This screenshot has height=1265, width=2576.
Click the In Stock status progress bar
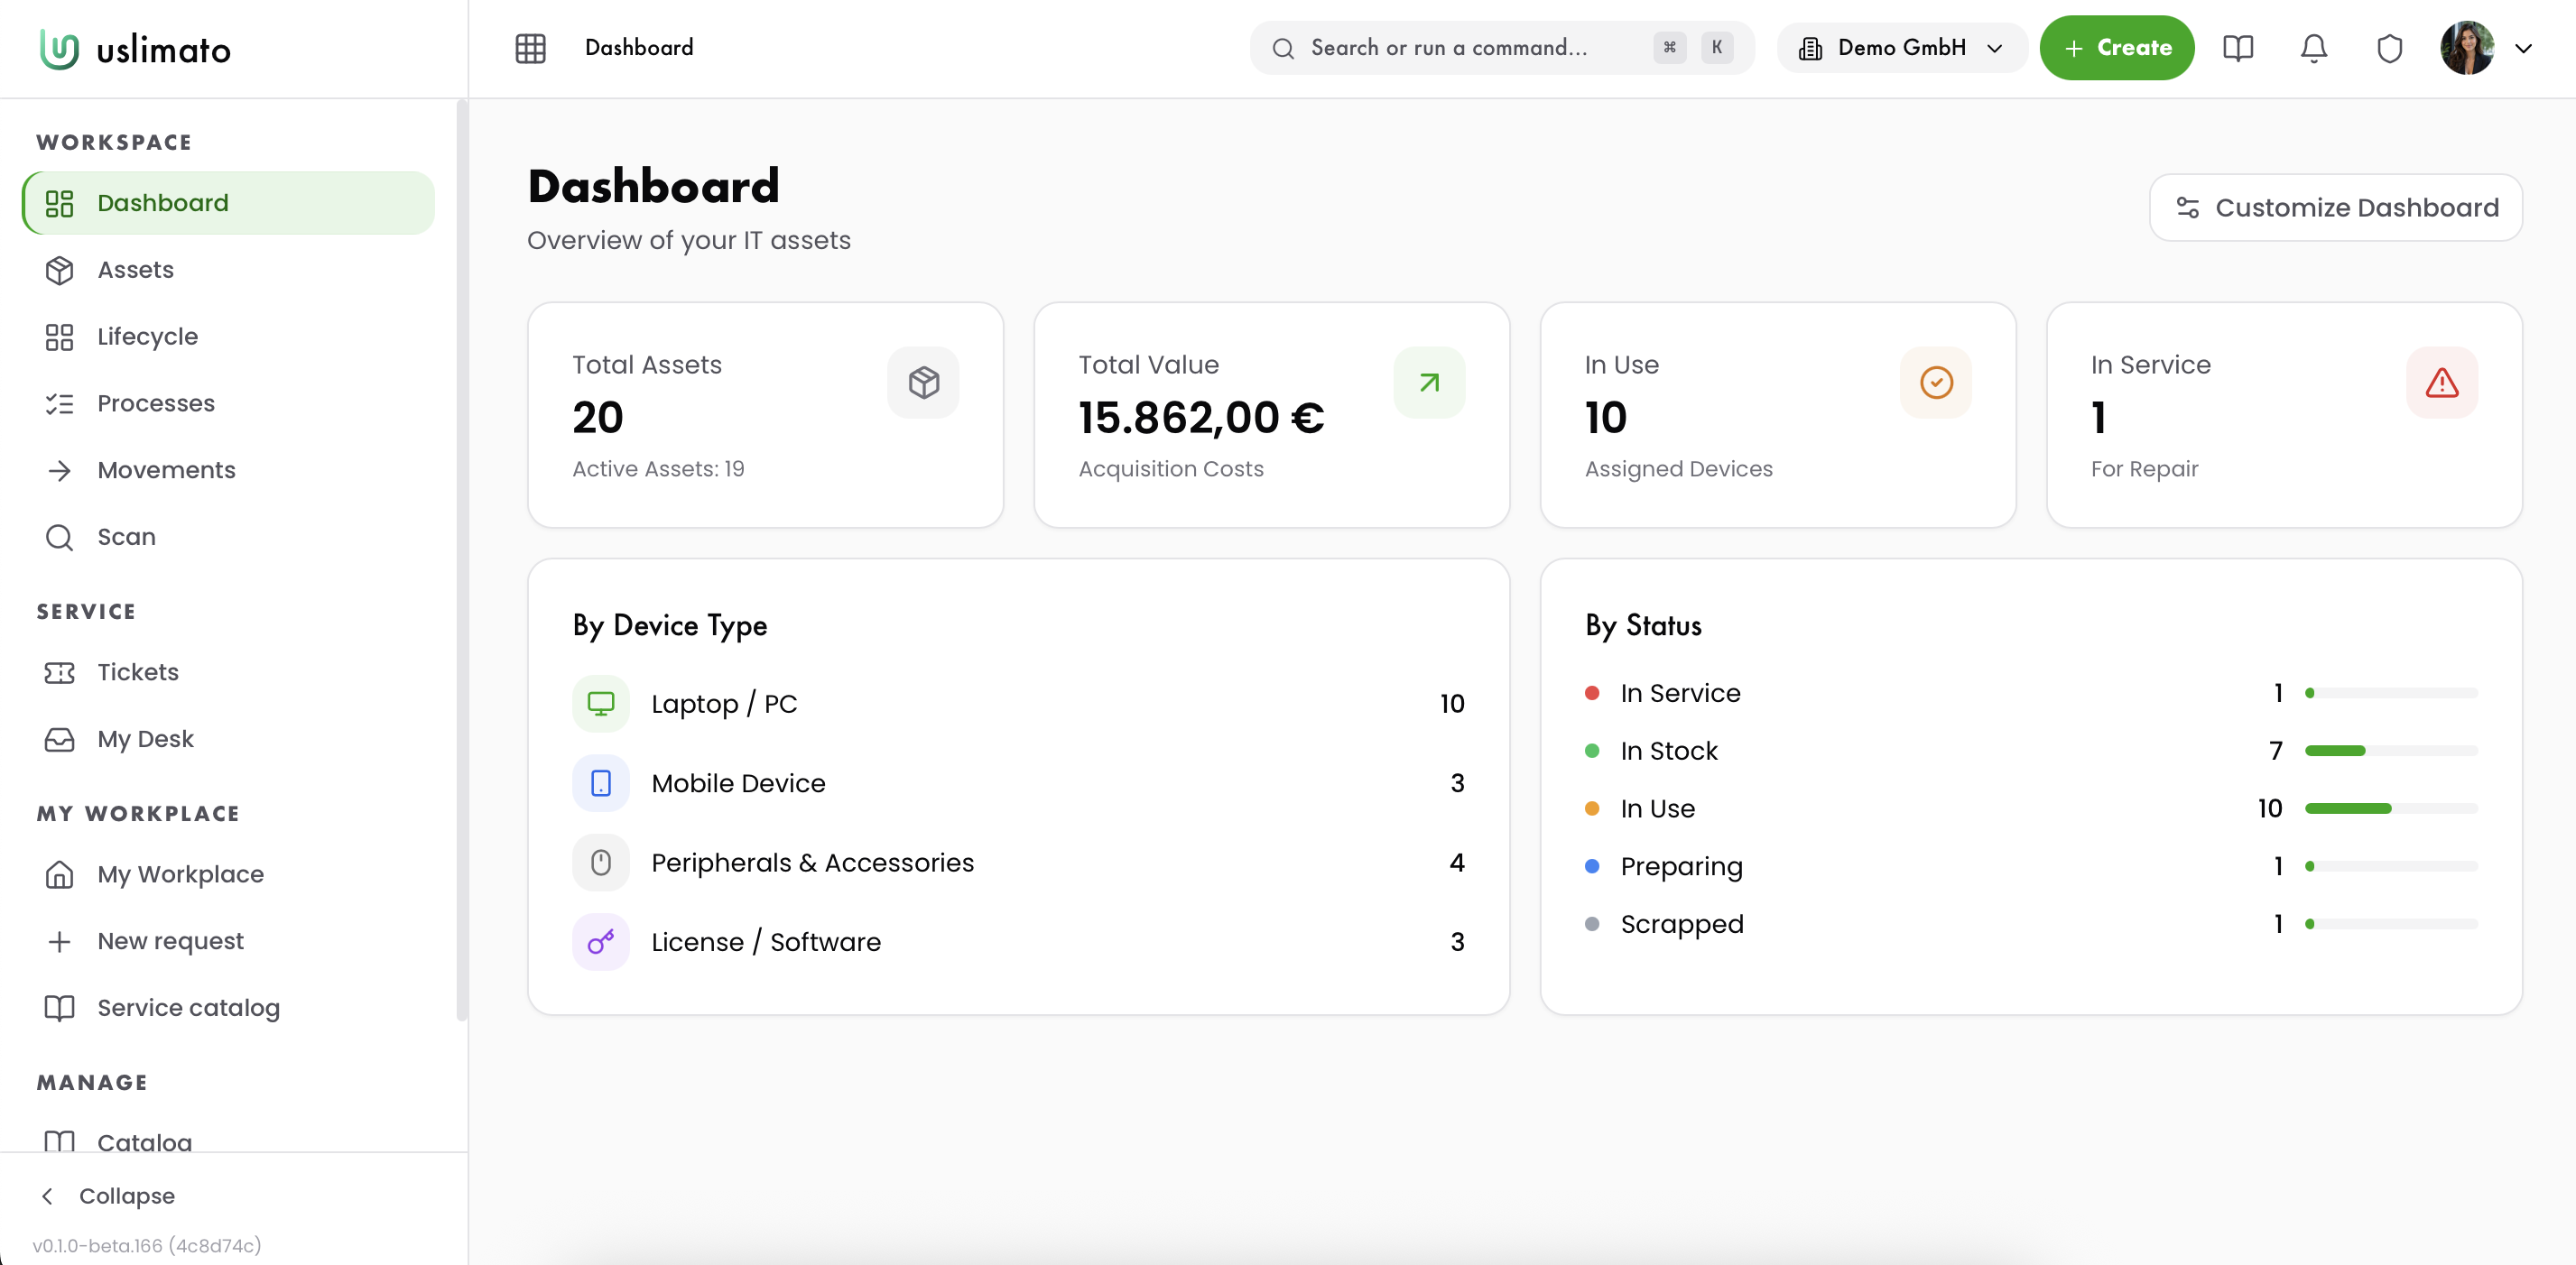tap(2391, 751)
